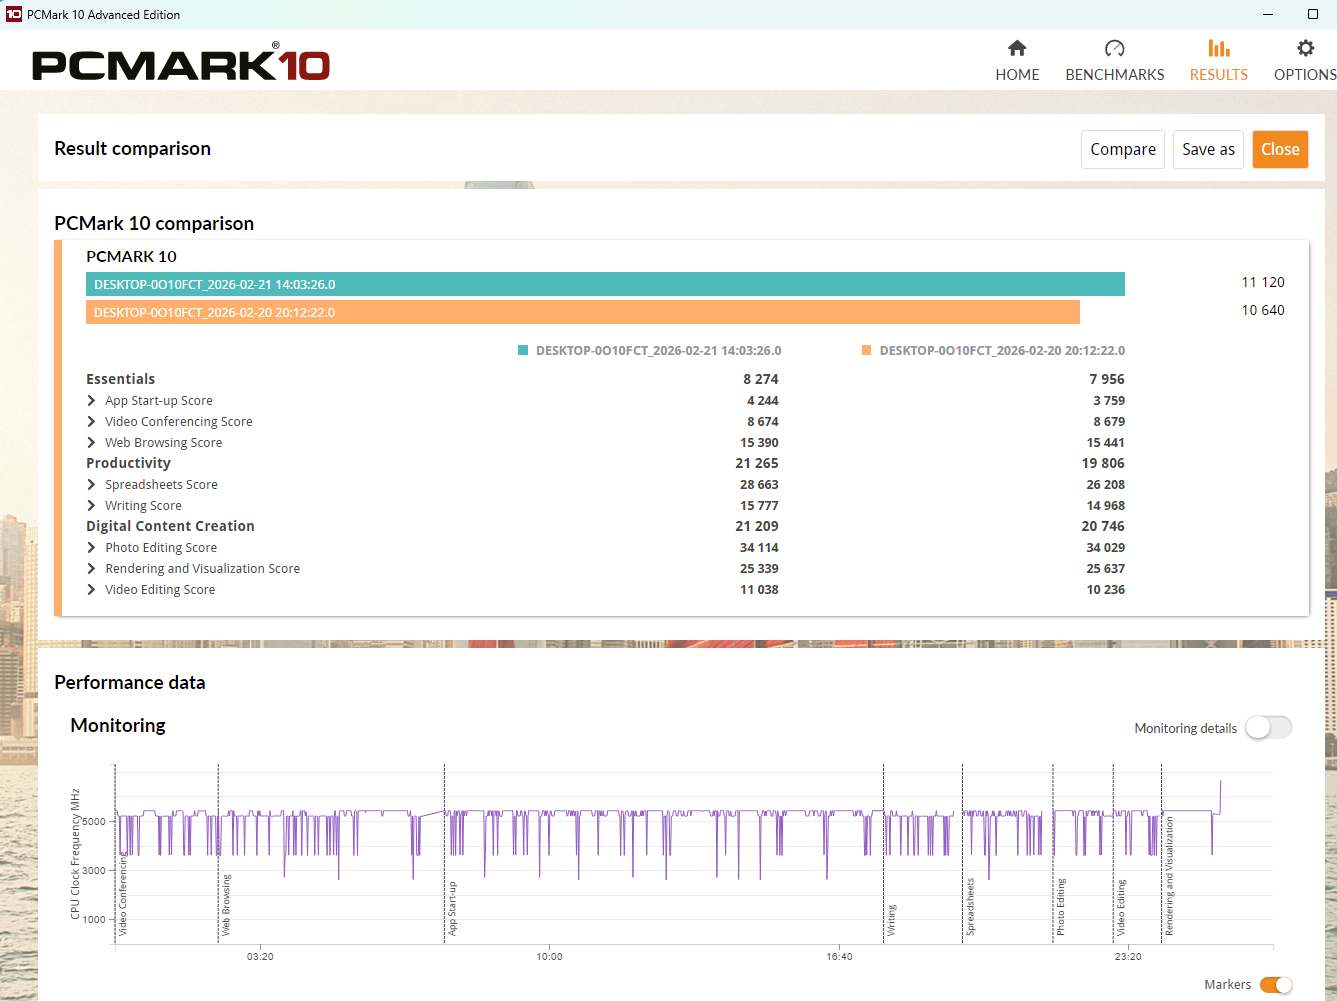Click the Video Editing marker in the chart

click(1121, 908)
